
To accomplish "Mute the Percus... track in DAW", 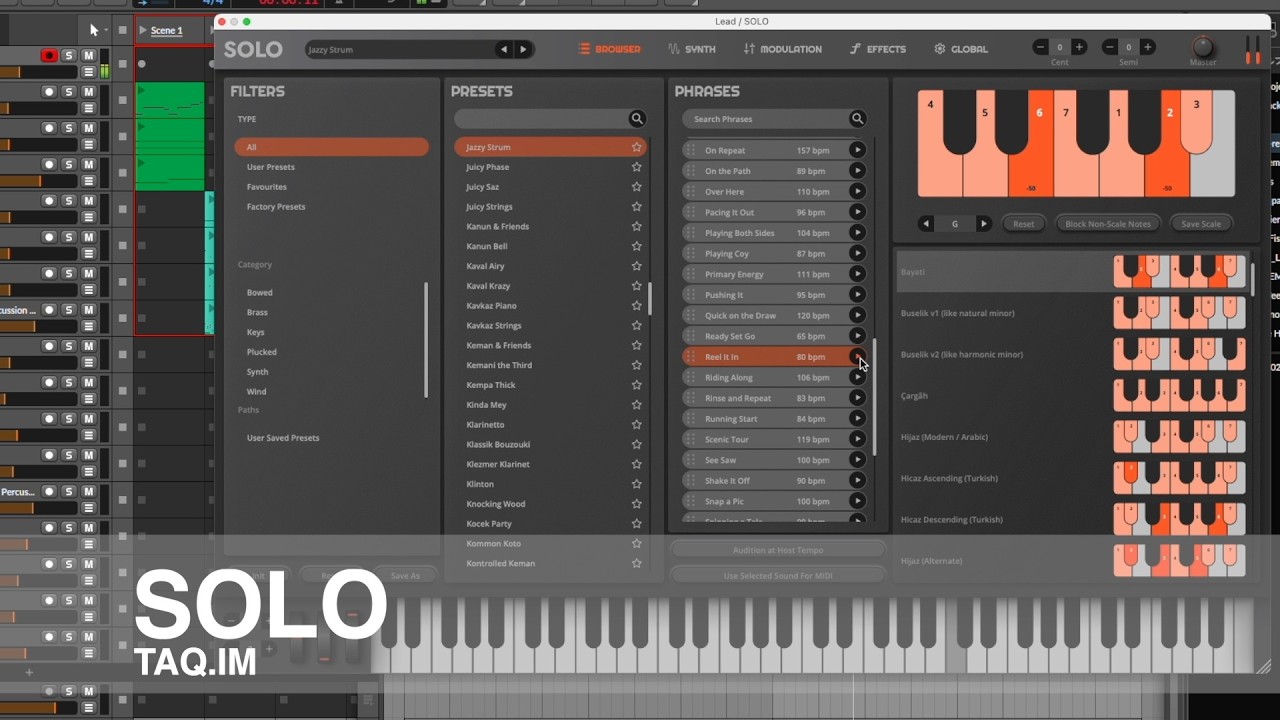I will tap(88, 492).
